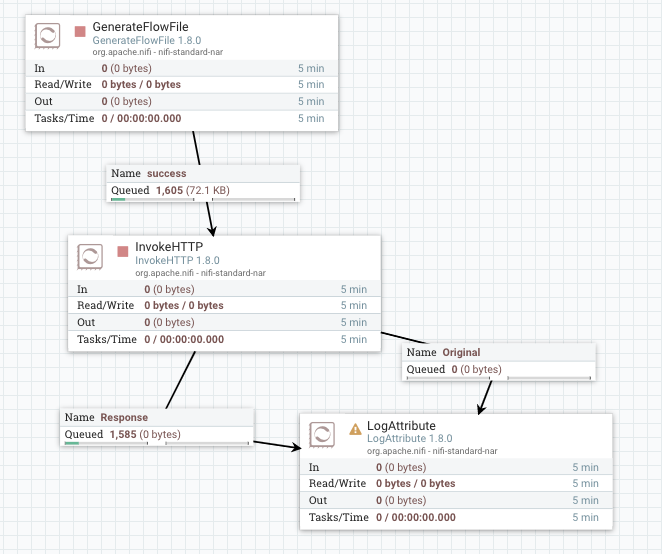Select the success connection label
662x554 pixels.
click(166, 173)
